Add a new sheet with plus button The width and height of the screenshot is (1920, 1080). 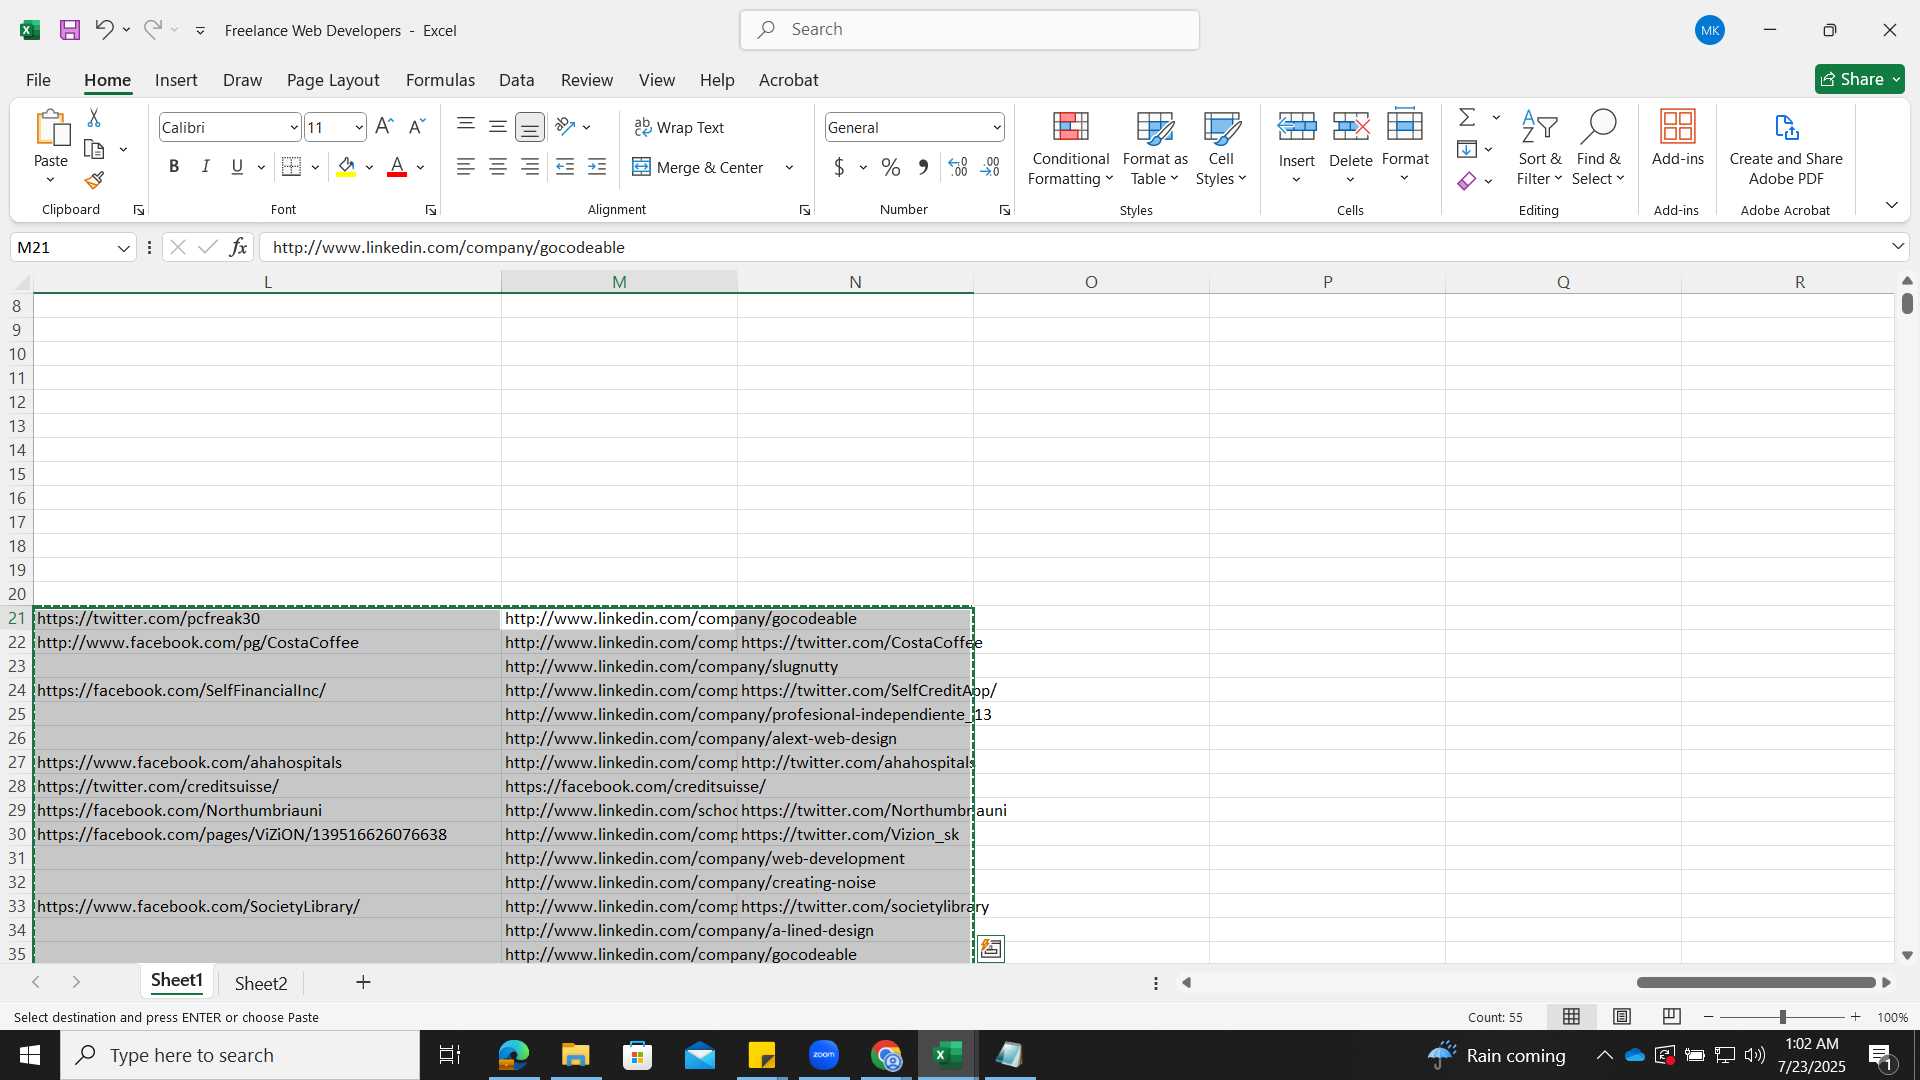363,983
